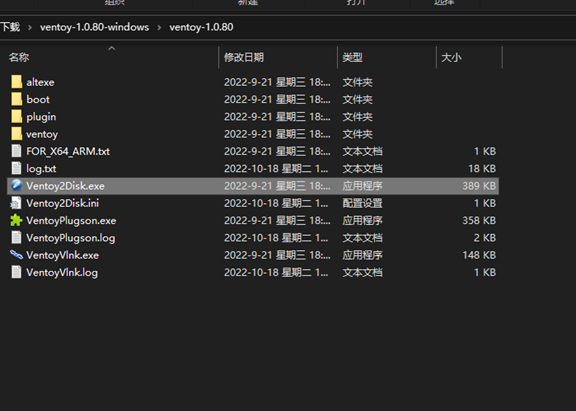Go to ventoy-1.0.80-windows in the breadcrumb
Screen dimensions: 576x411
click(94, 27)
